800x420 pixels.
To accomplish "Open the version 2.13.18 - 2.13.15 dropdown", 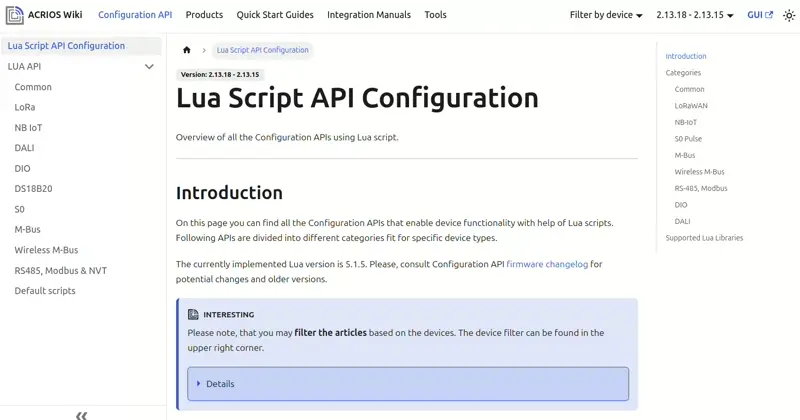I will pyautogui.click(x=695, y=15).
